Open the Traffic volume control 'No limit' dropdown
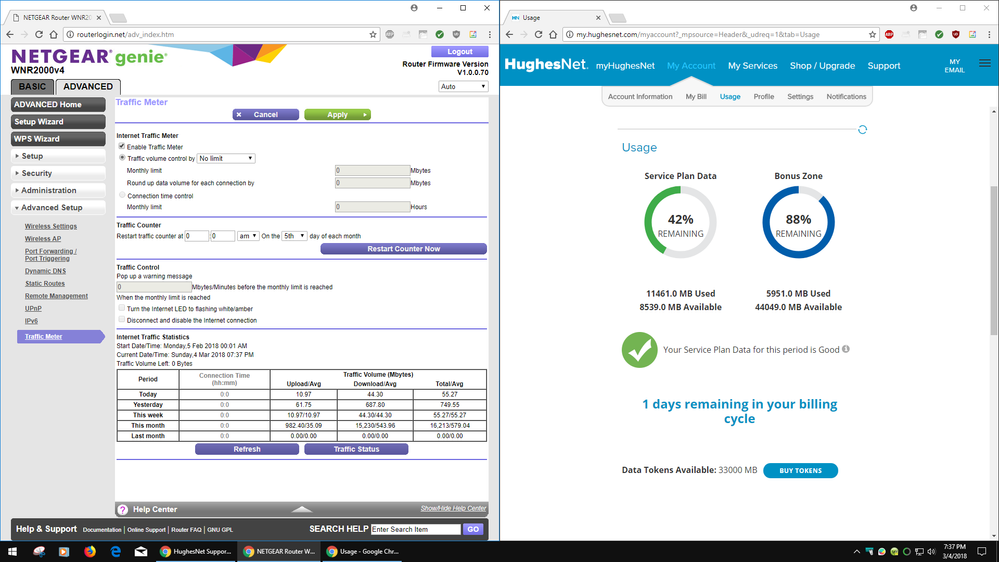 (x=226, y=158)
